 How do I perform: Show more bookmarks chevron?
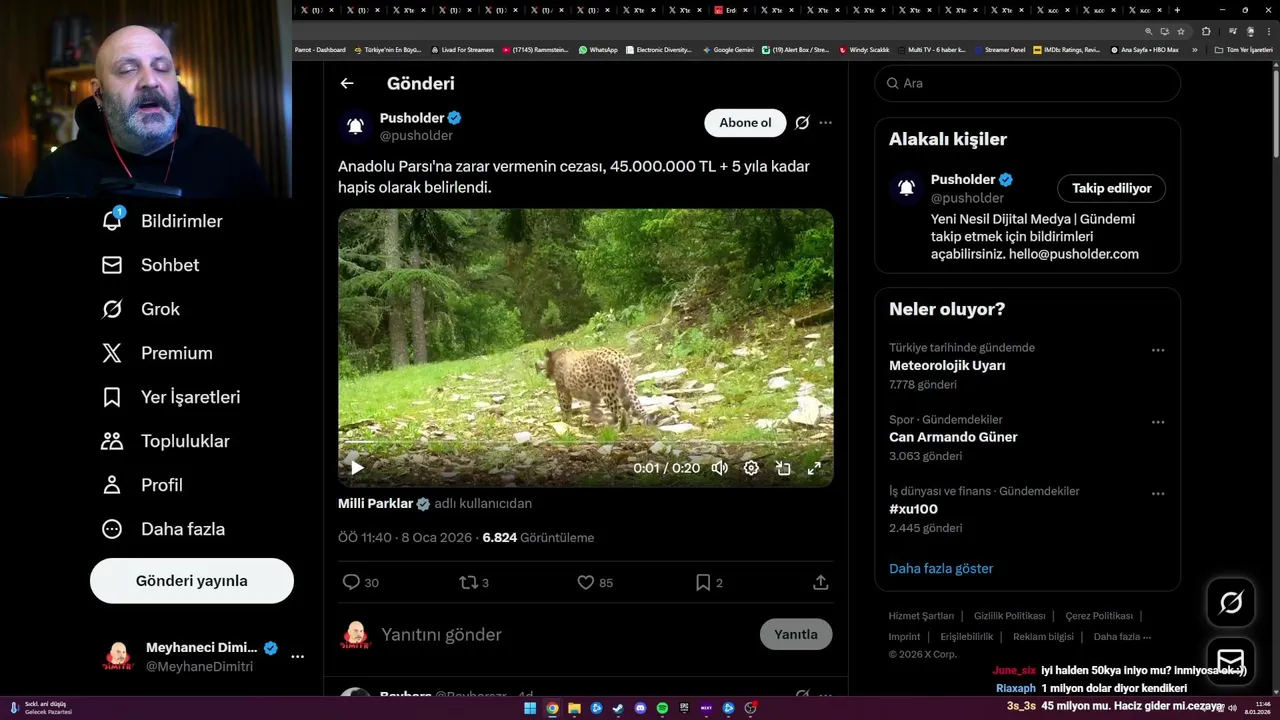tap(1194, 49)
